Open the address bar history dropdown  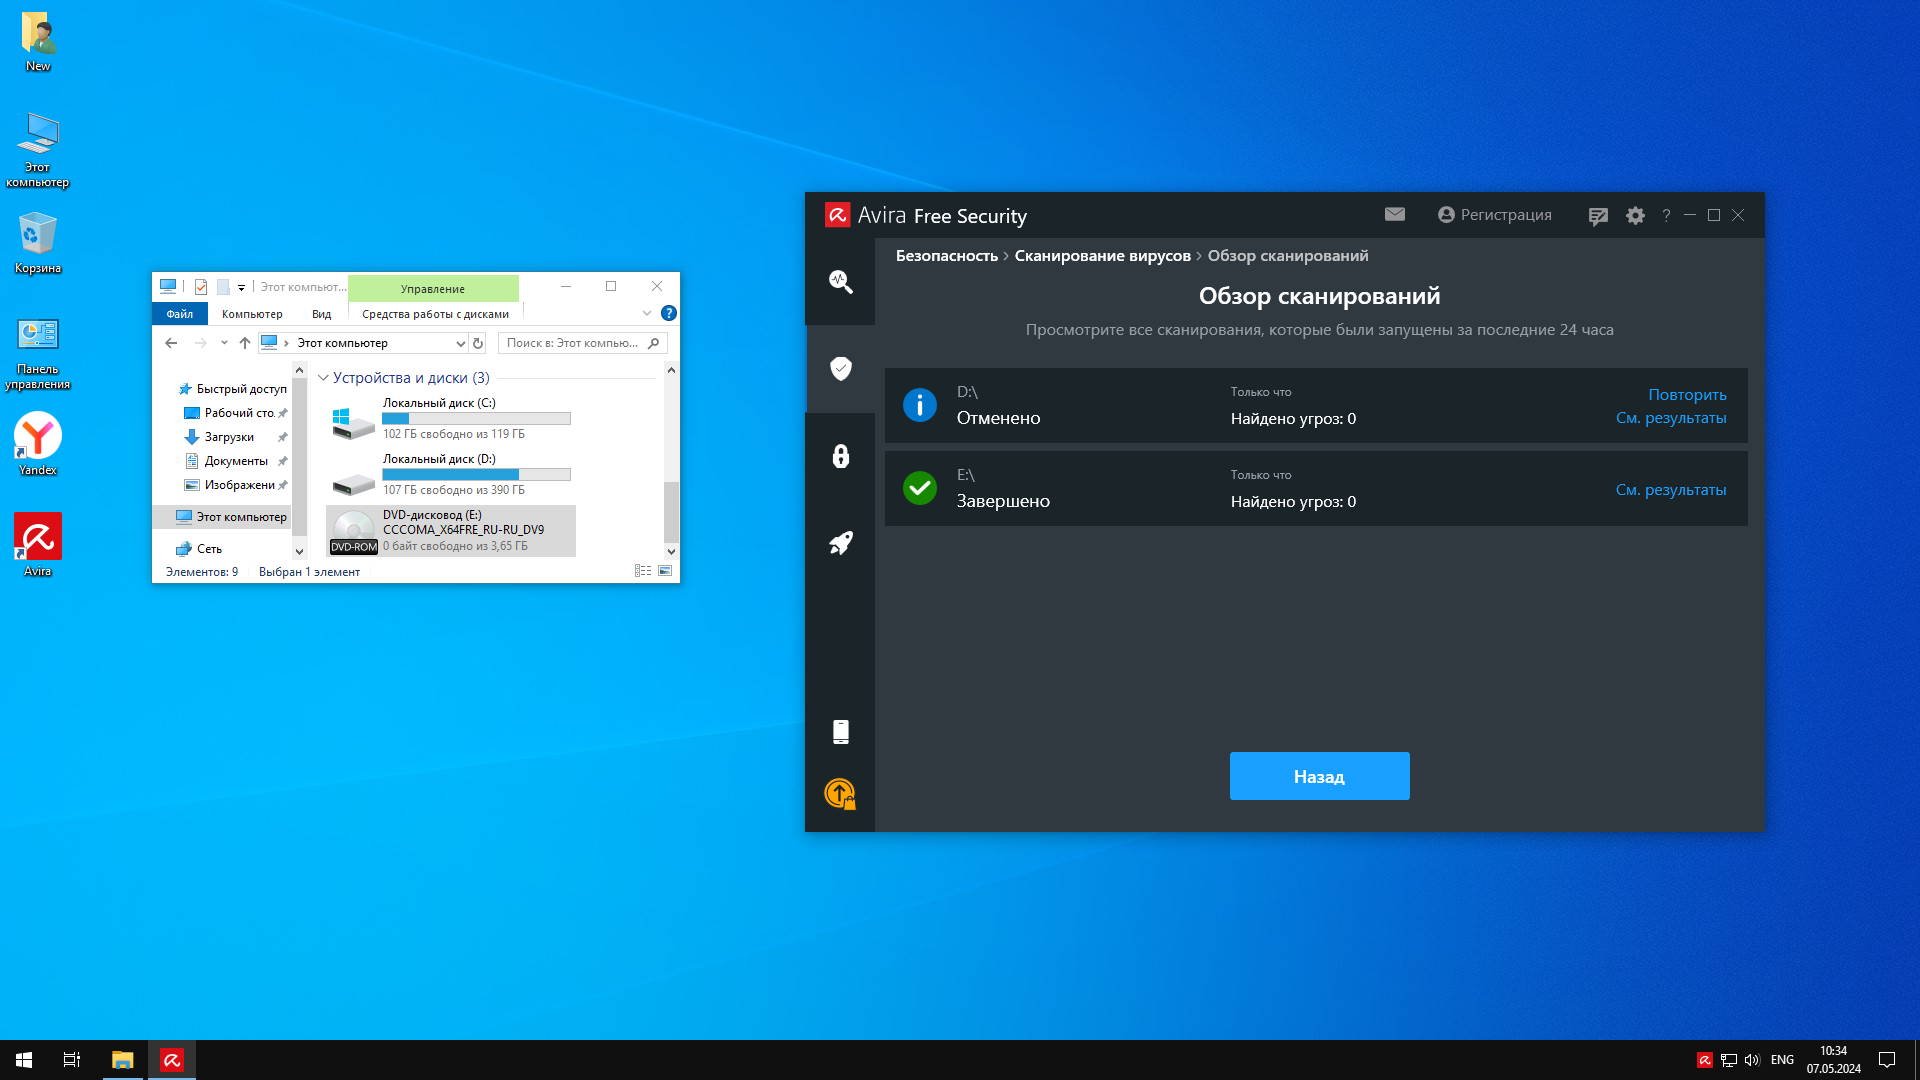pyautogui.click(x=460, y=343)
